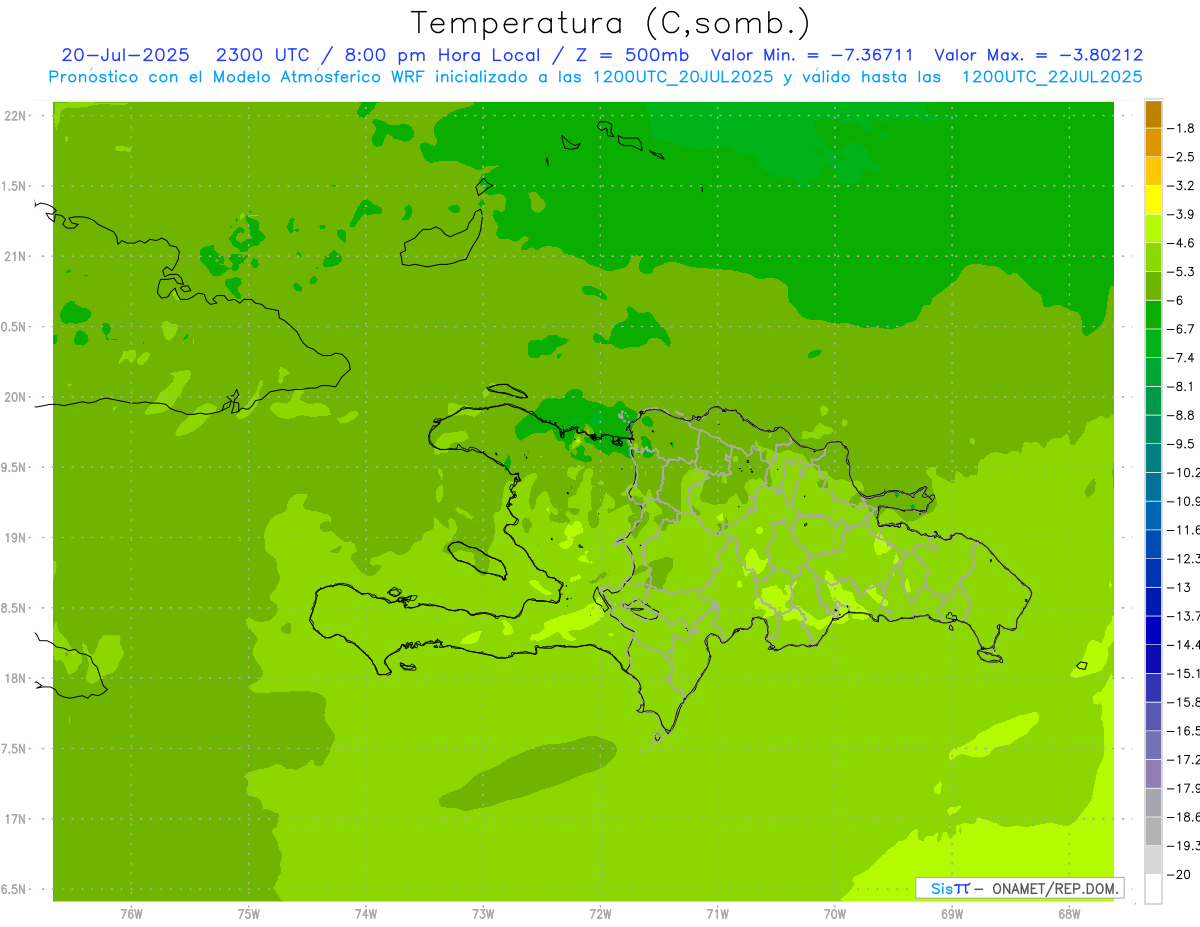Click the "-14.4" legend value

(x=1183, y=644)
